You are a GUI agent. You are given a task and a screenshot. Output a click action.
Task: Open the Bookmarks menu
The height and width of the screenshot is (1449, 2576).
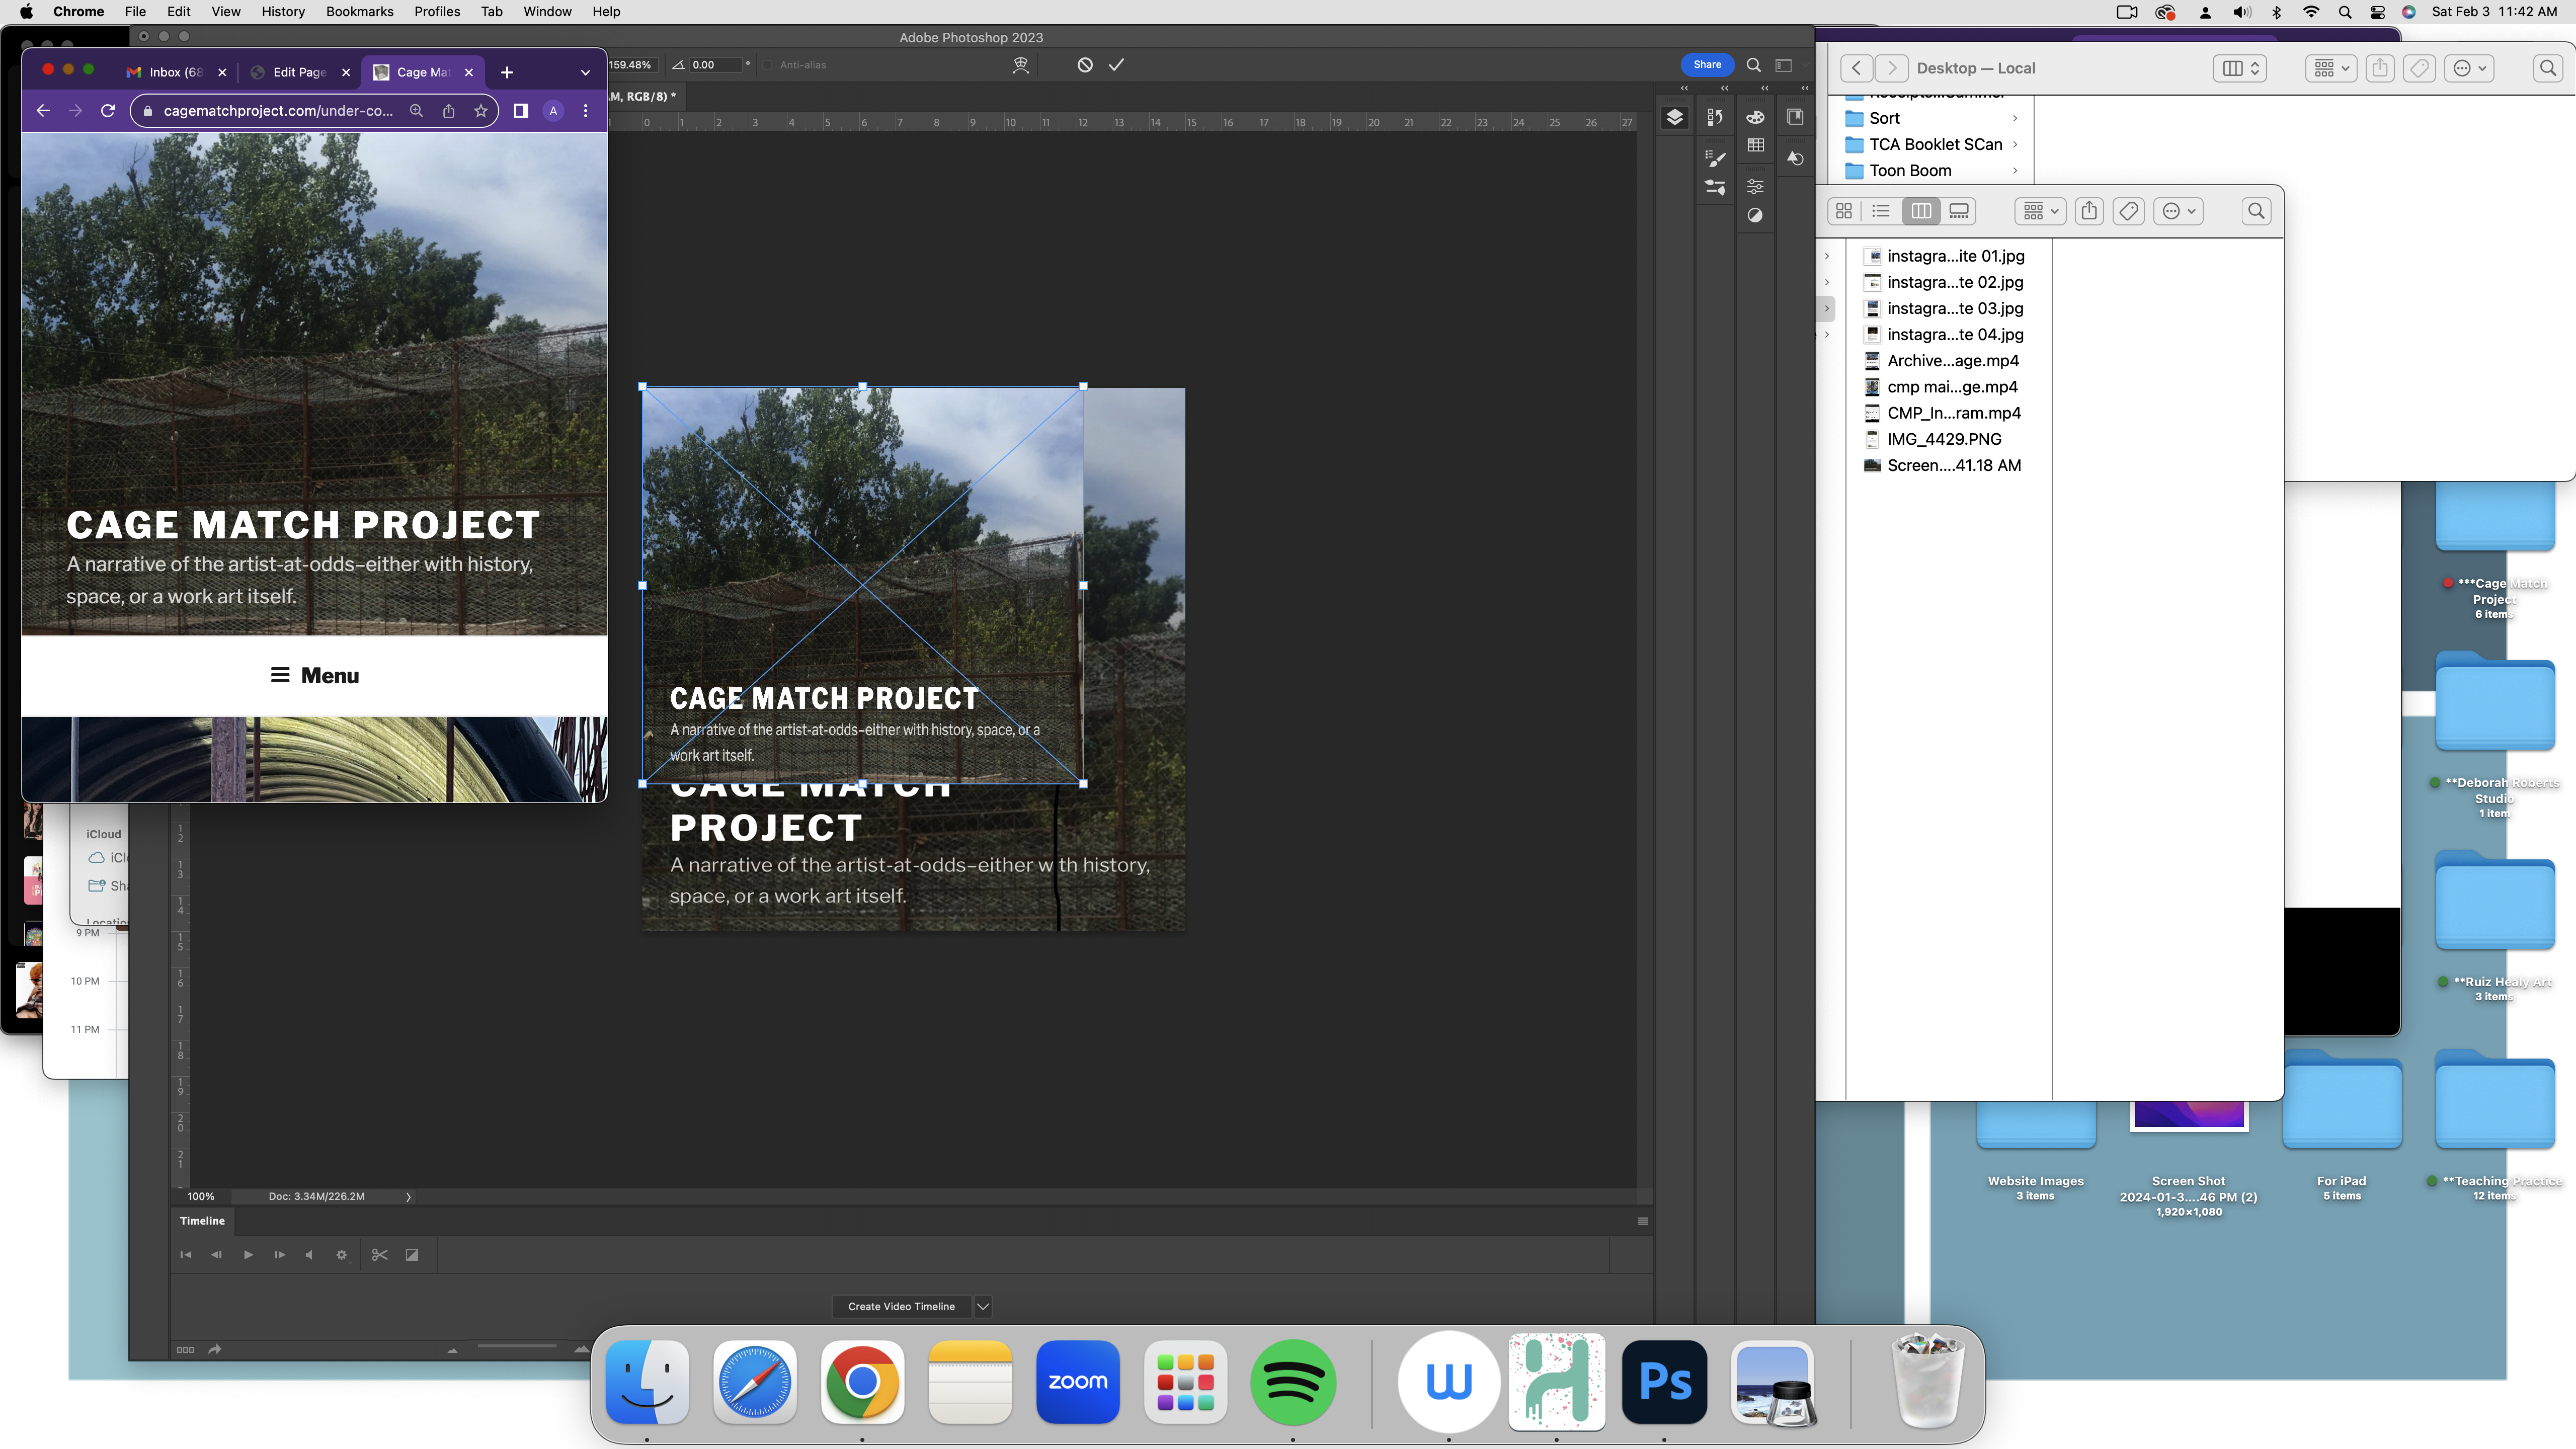(x=359, y=11)
